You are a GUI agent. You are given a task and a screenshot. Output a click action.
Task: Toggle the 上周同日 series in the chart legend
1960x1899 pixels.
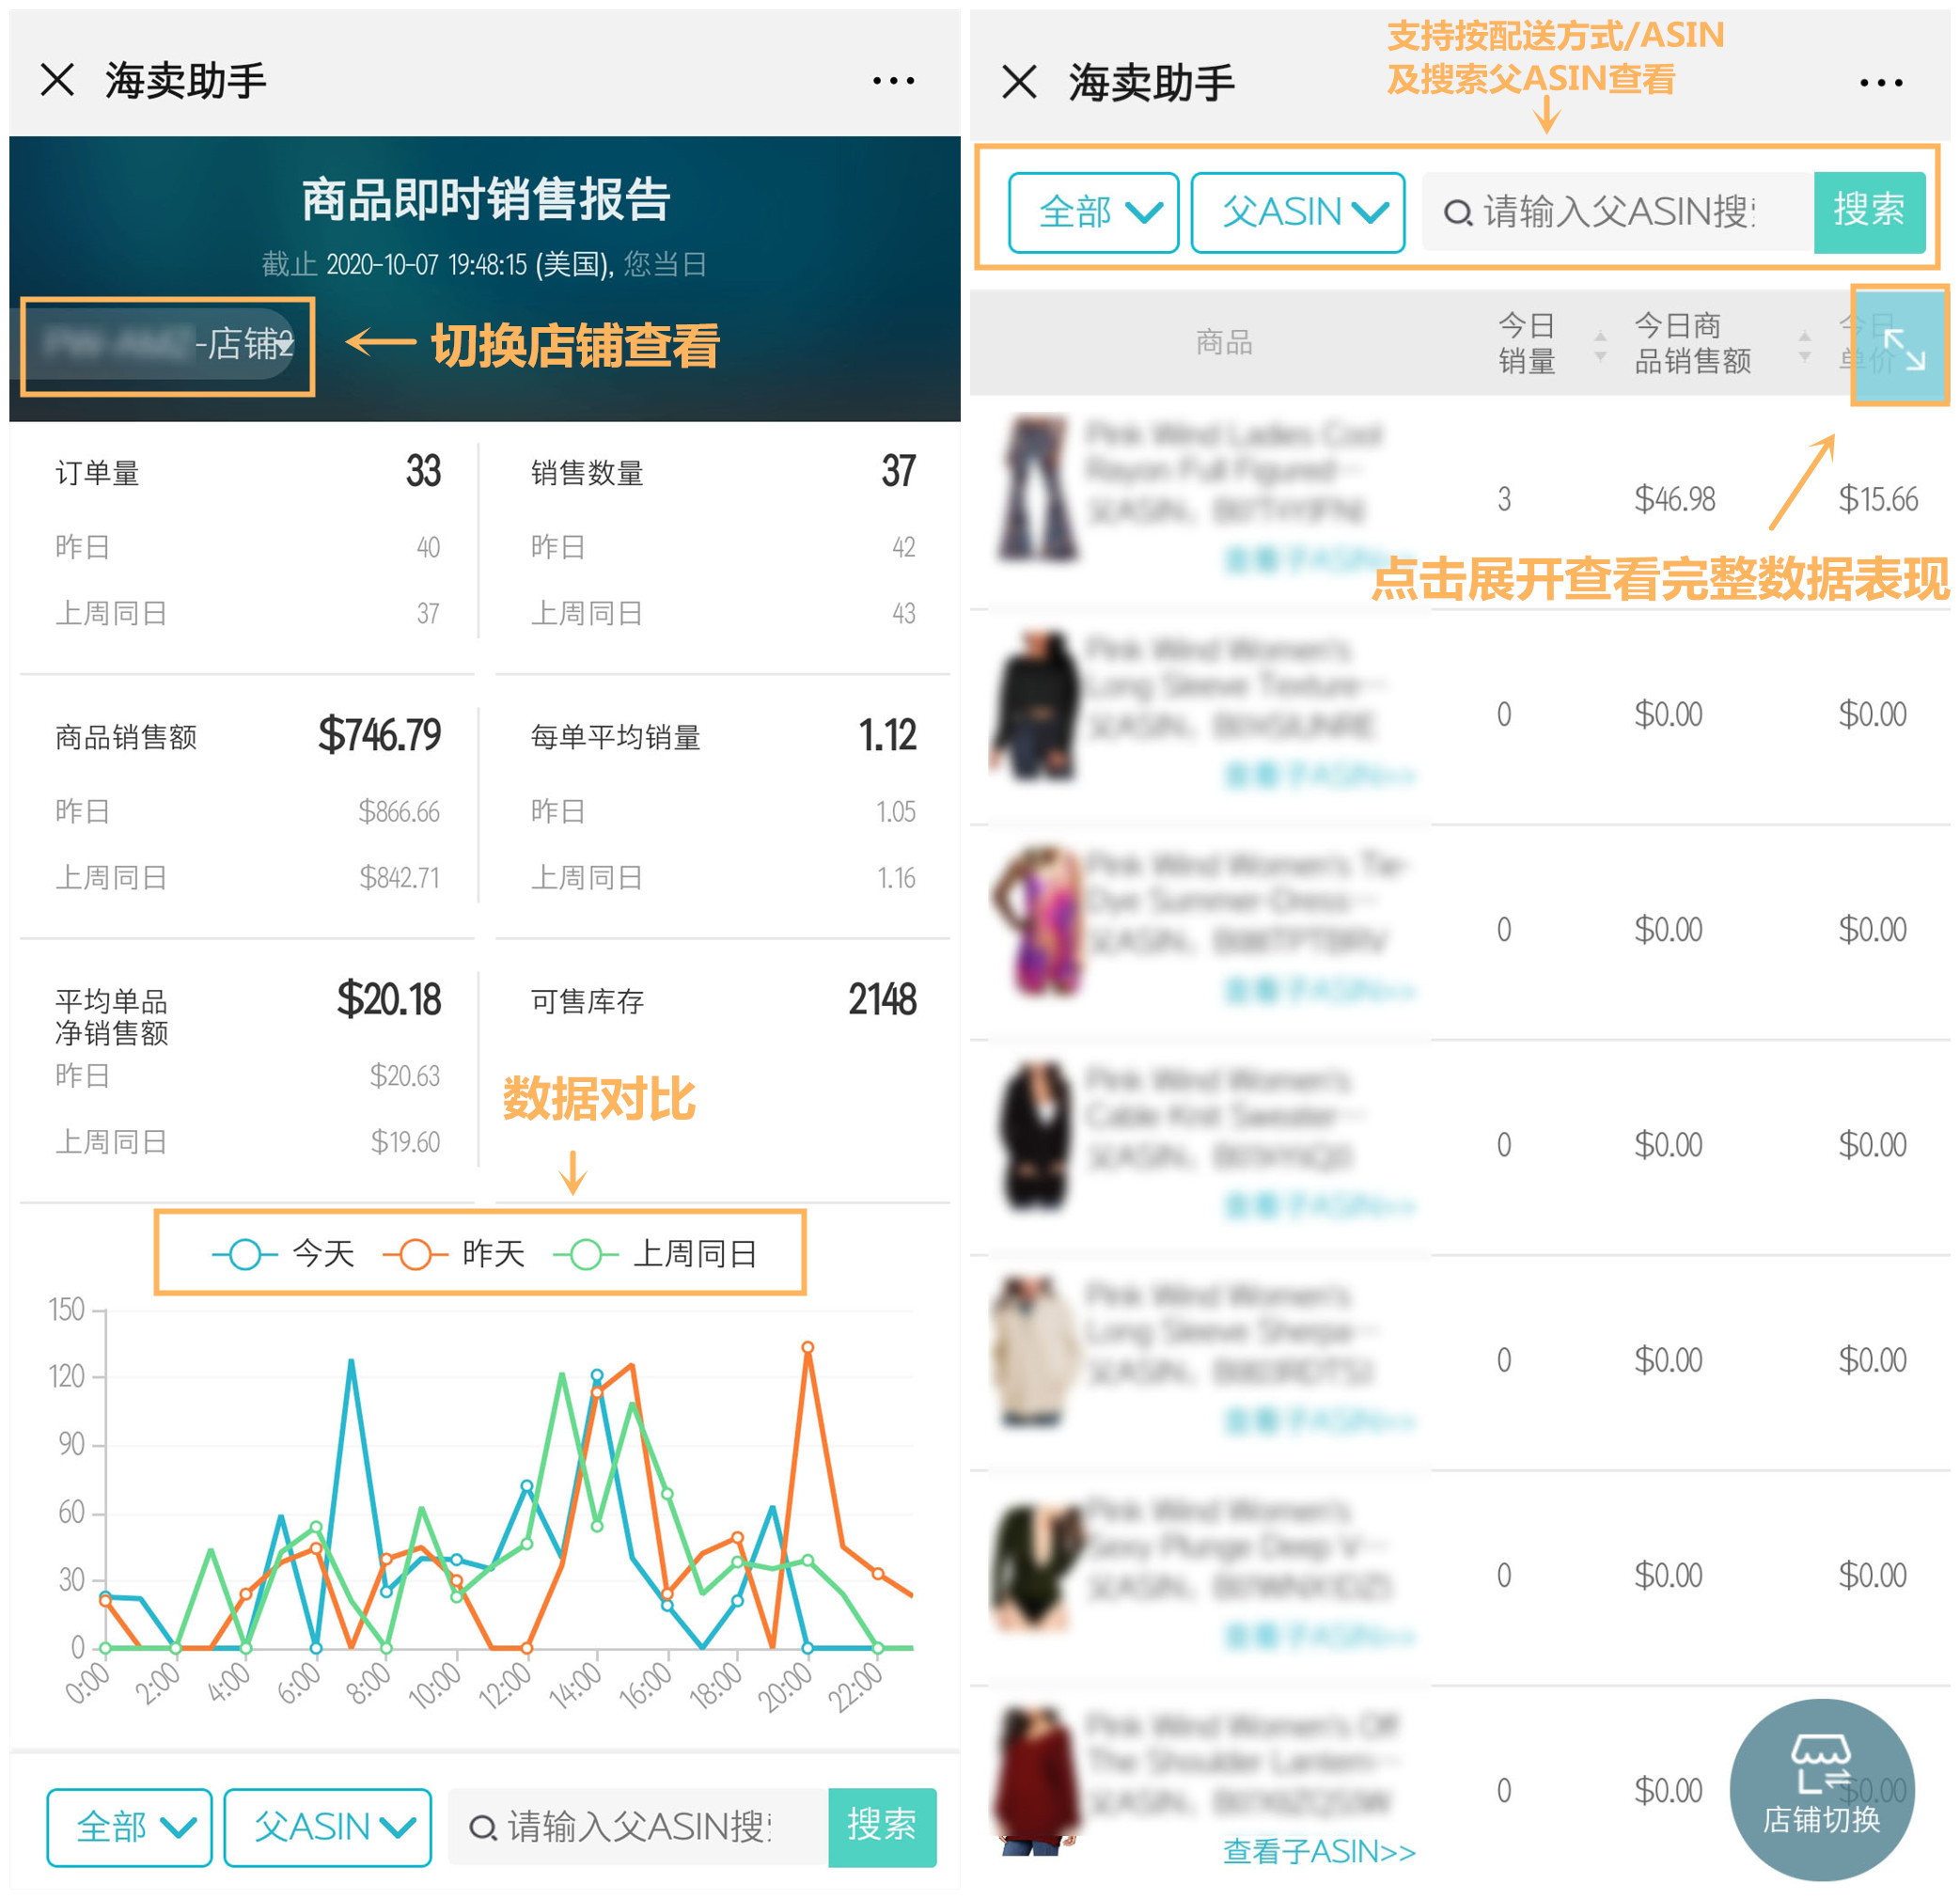pyautogui.click(x=655, y=1253)
